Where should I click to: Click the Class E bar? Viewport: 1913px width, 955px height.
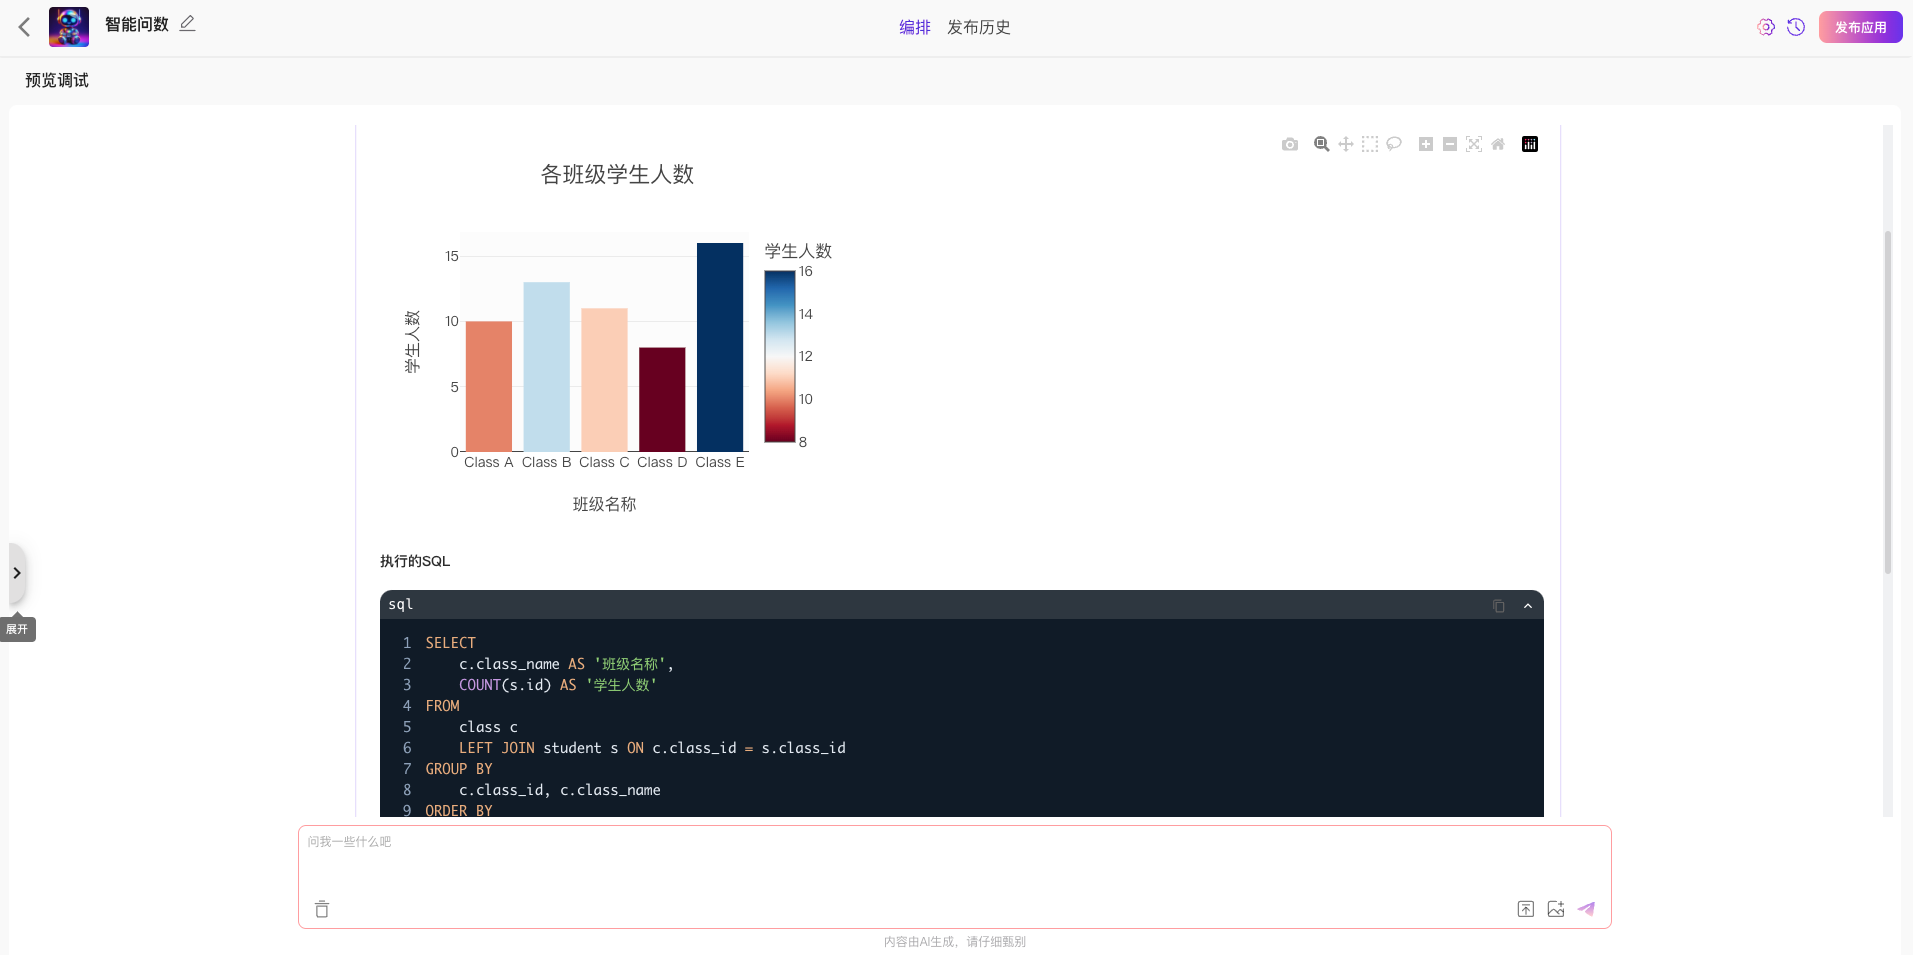click(720, 347)
